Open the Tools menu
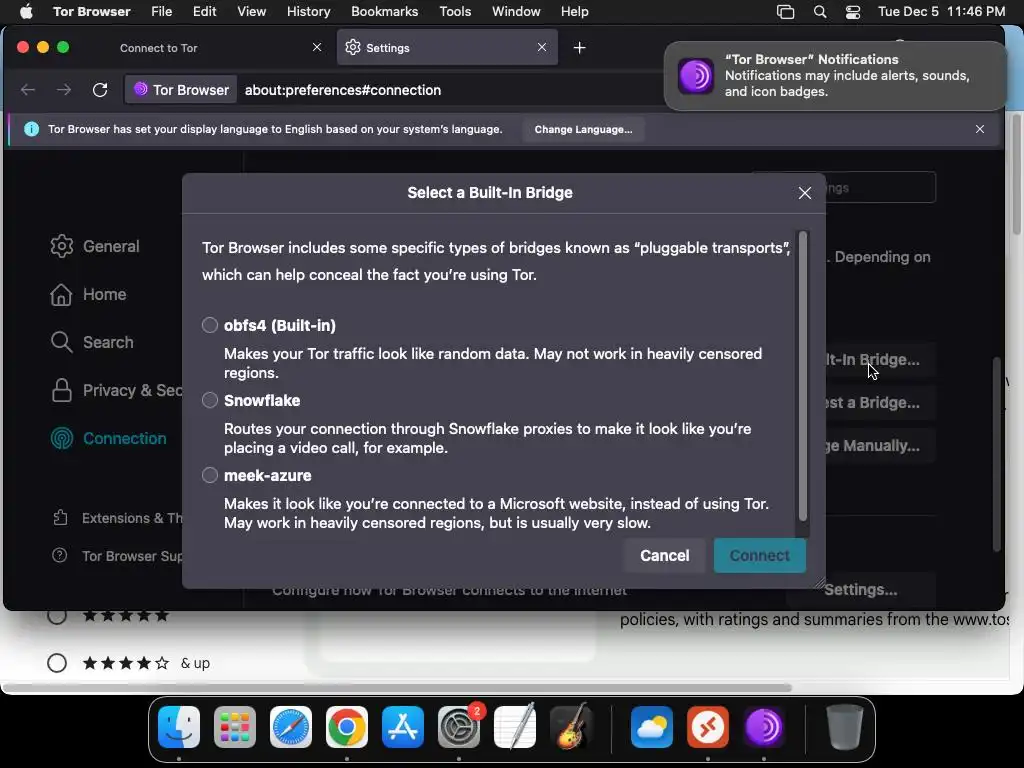1024x768 pixels. 455,11
